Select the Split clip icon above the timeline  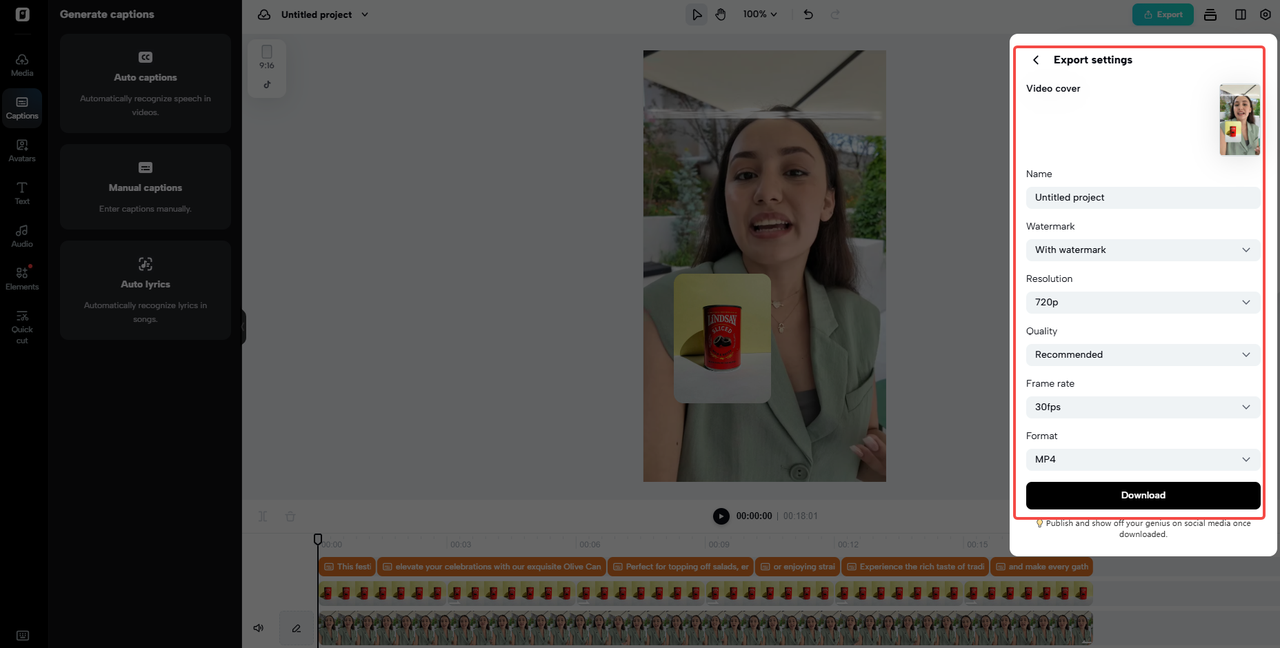coord(262,516)
